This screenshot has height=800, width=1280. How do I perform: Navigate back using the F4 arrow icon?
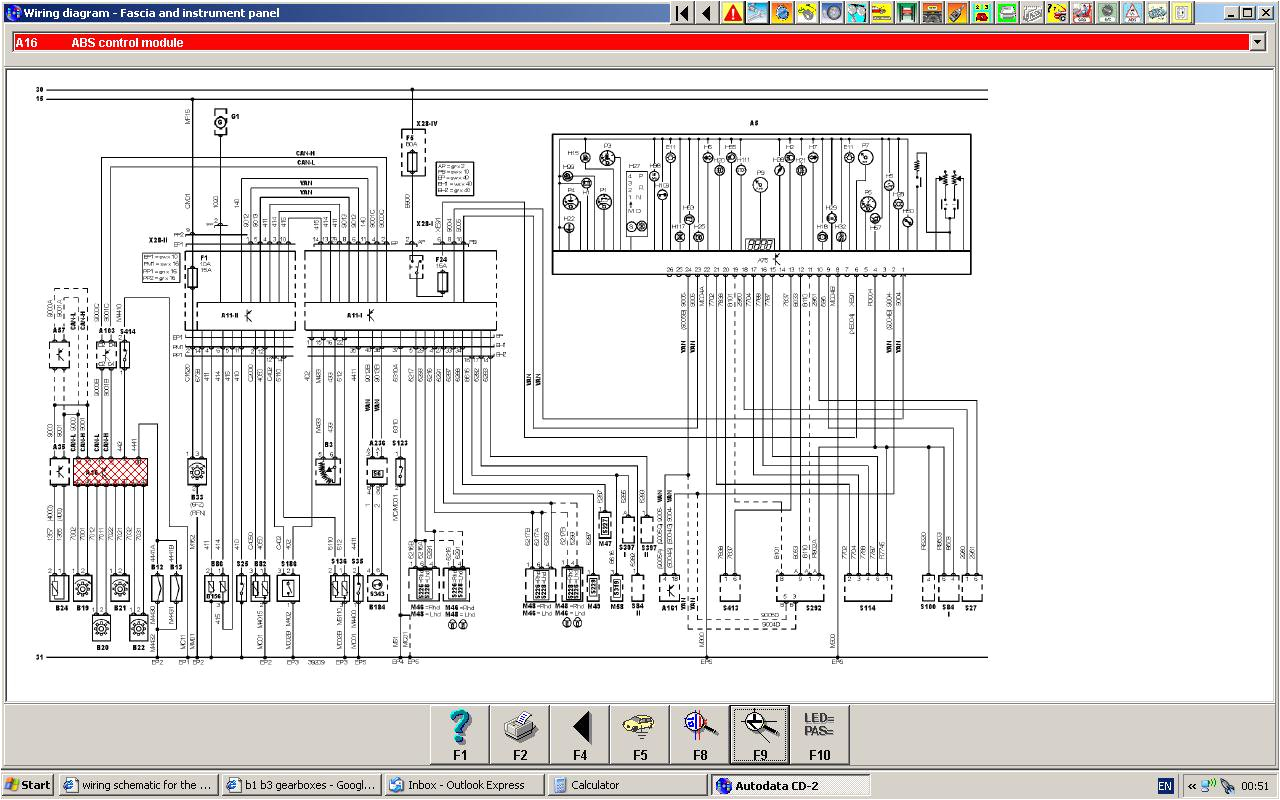pyautogui.click(x=580, y=733)
